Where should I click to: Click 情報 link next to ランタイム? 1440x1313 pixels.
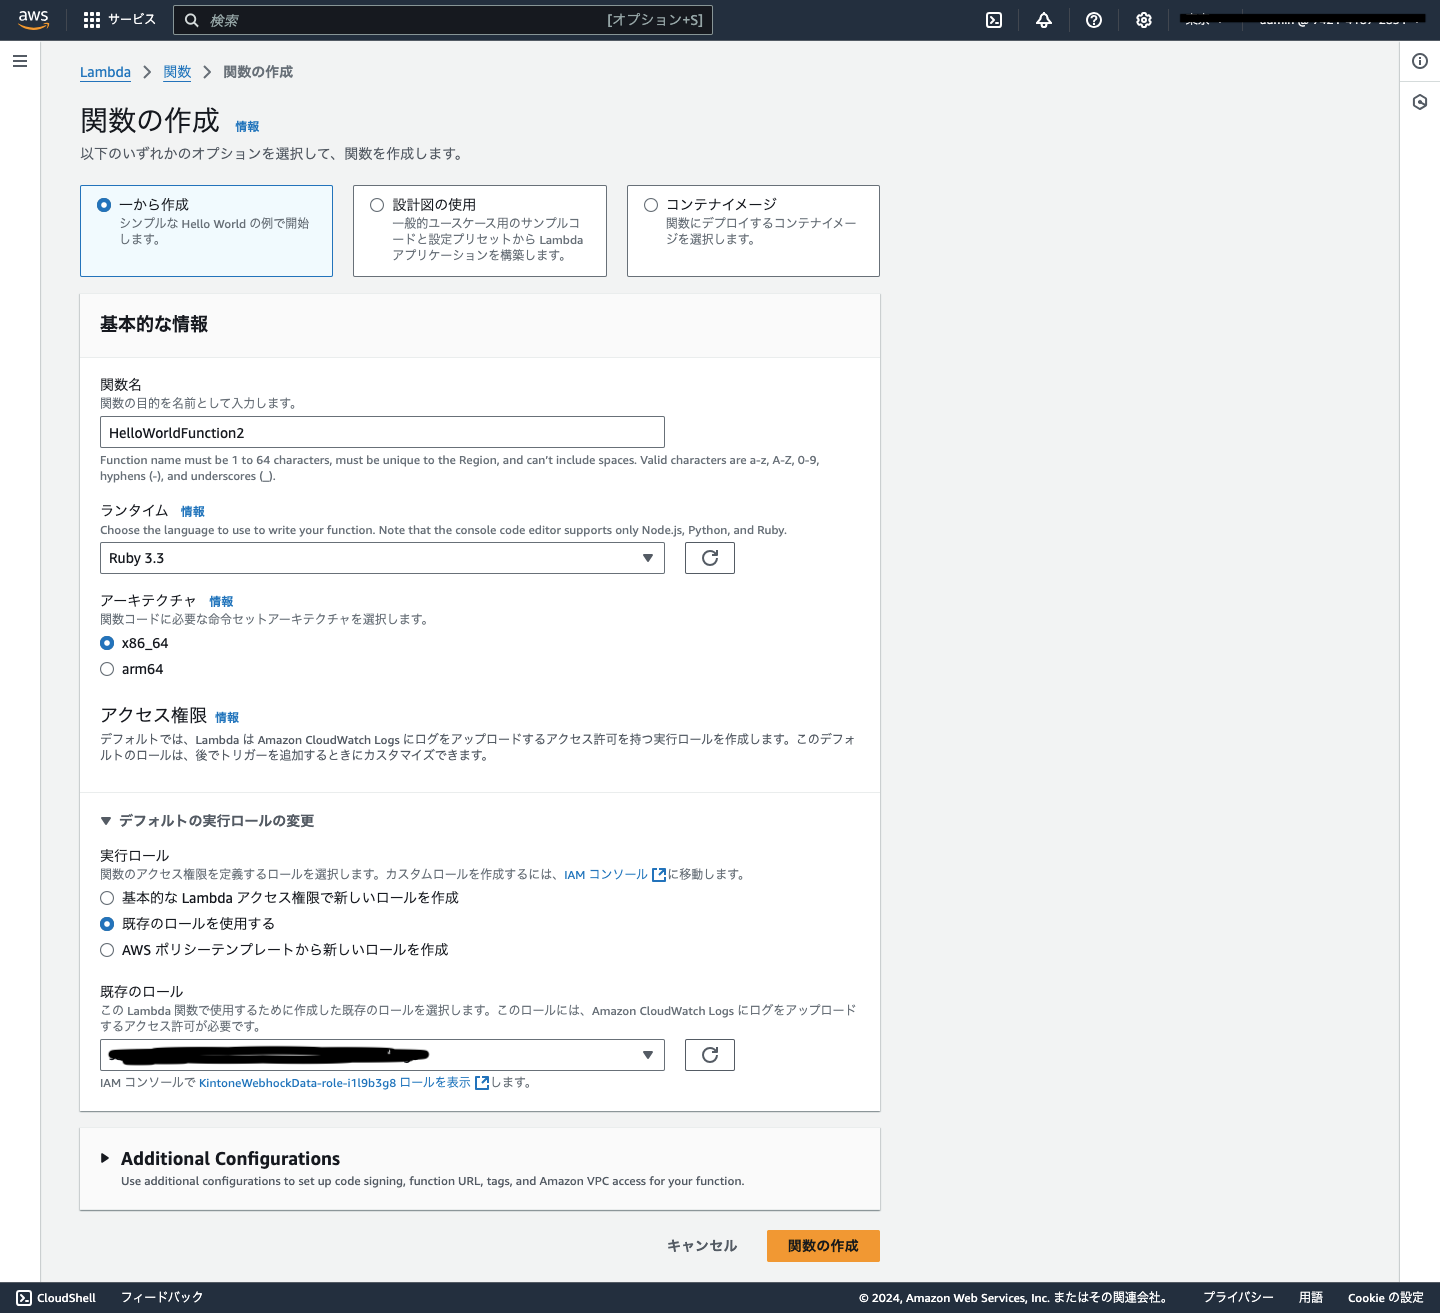point(193,512)
